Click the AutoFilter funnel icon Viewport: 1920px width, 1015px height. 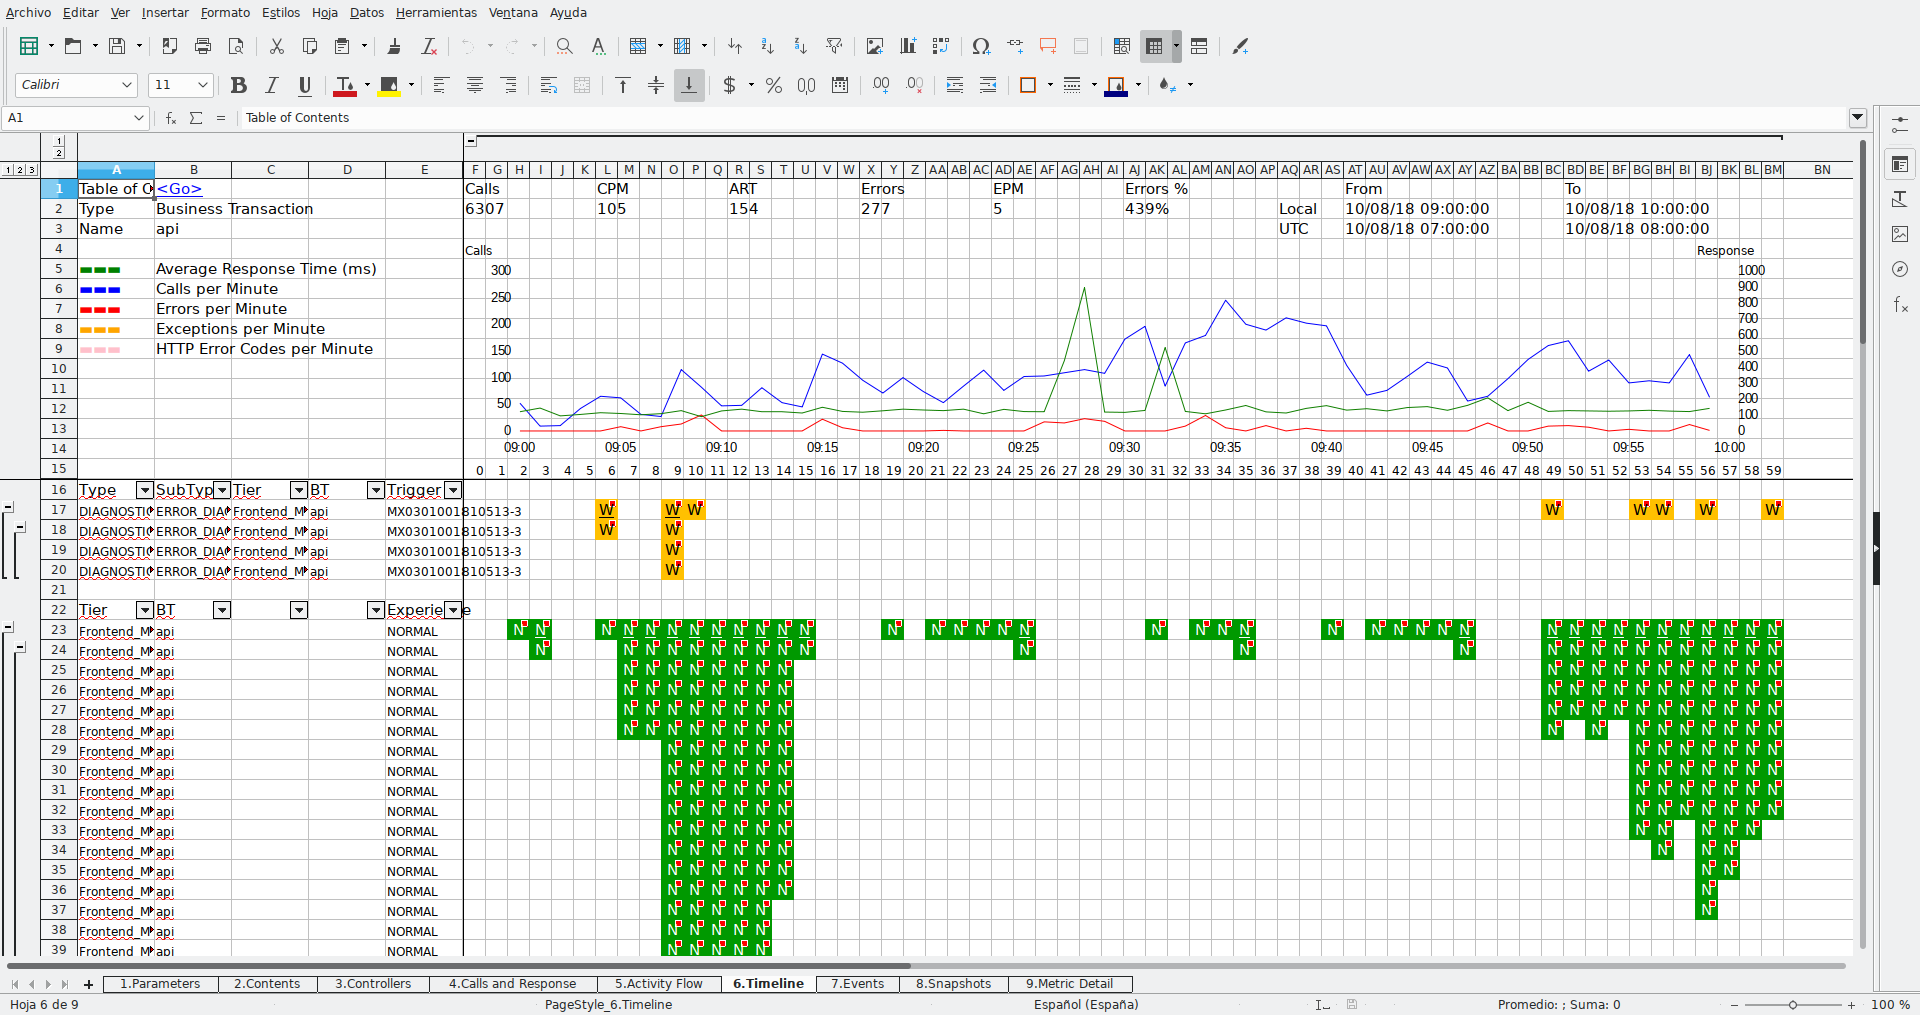[x=834, y=46]
